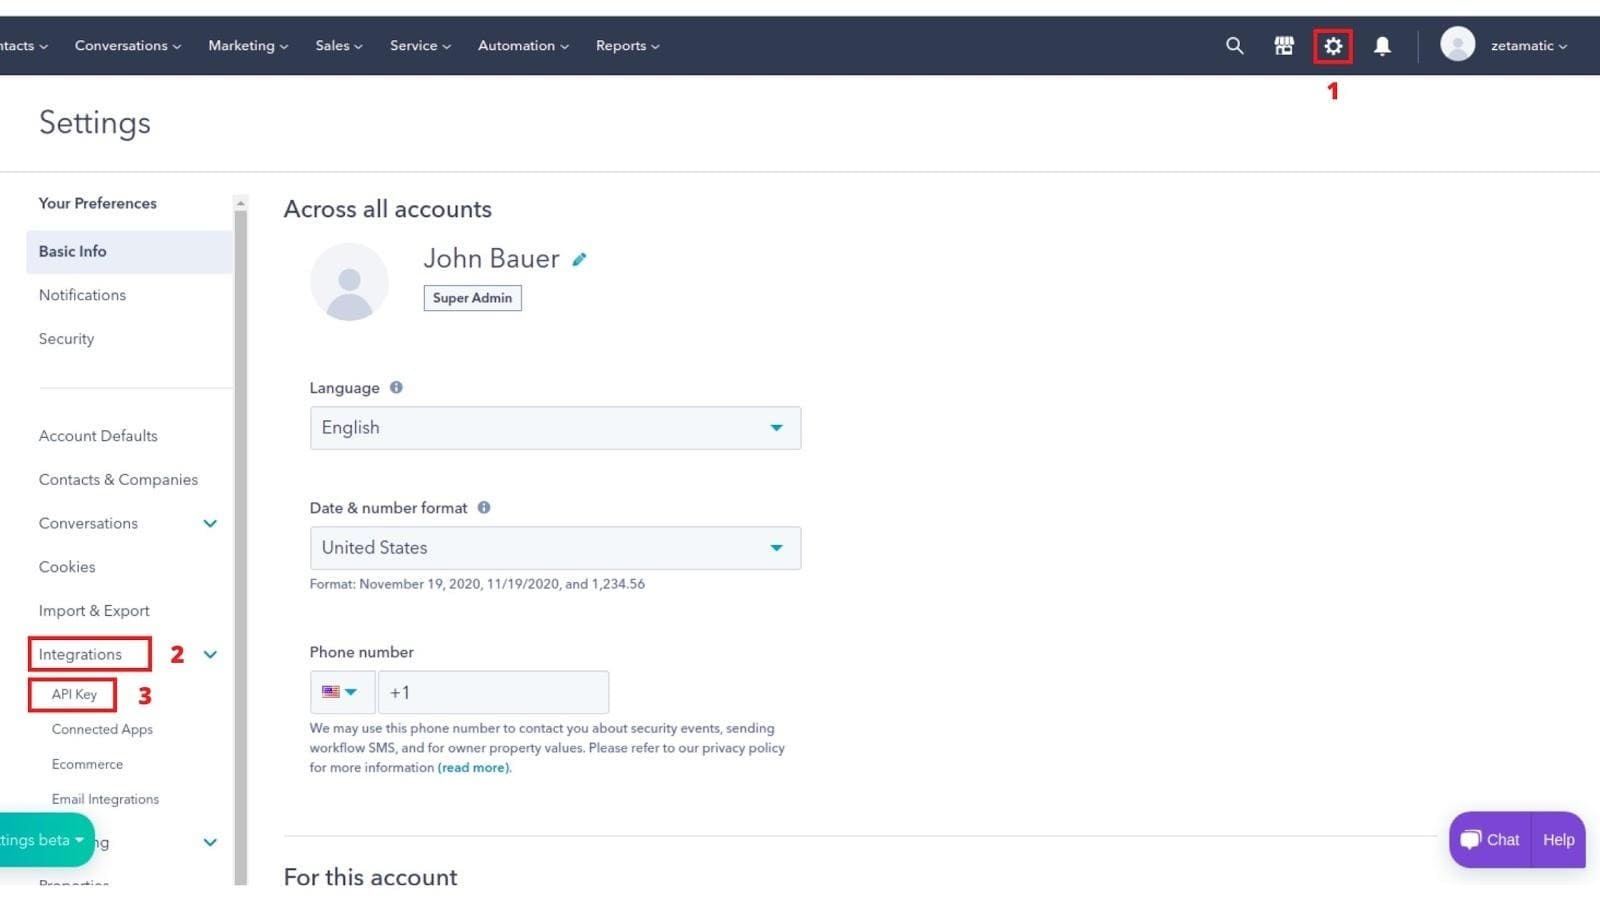Open Contacts & Companies settings

point(118,480)
